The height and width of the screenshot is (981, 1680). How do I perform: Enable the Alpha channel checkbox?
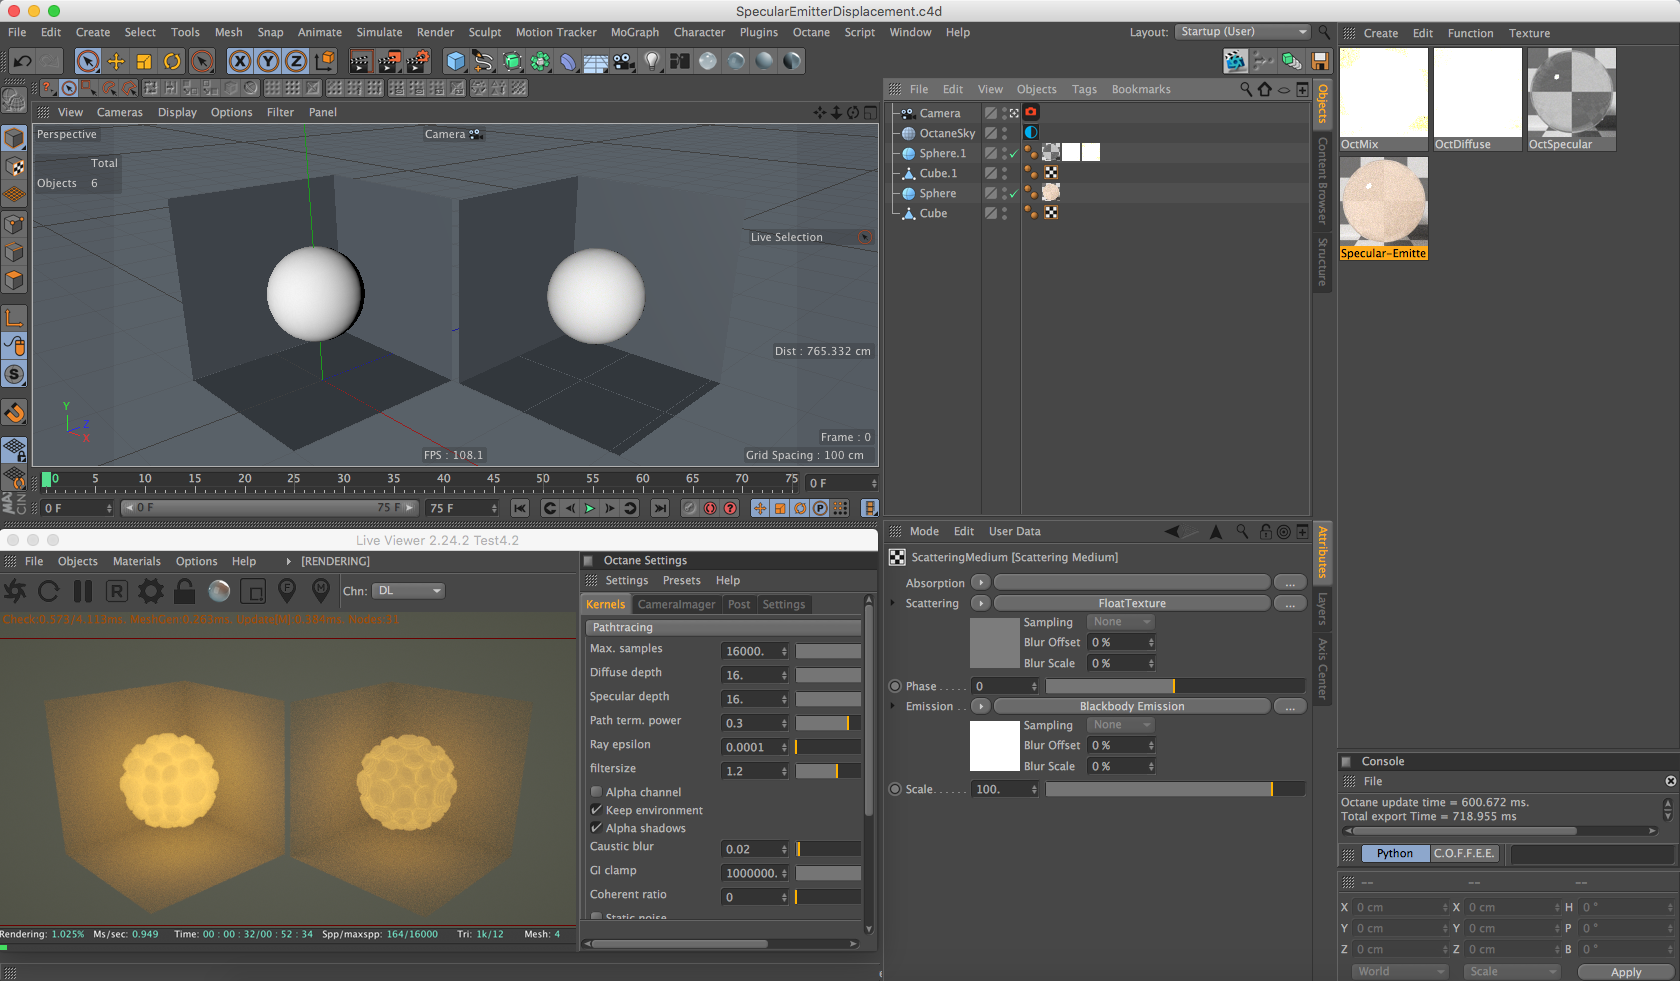(x=597, y=792)
